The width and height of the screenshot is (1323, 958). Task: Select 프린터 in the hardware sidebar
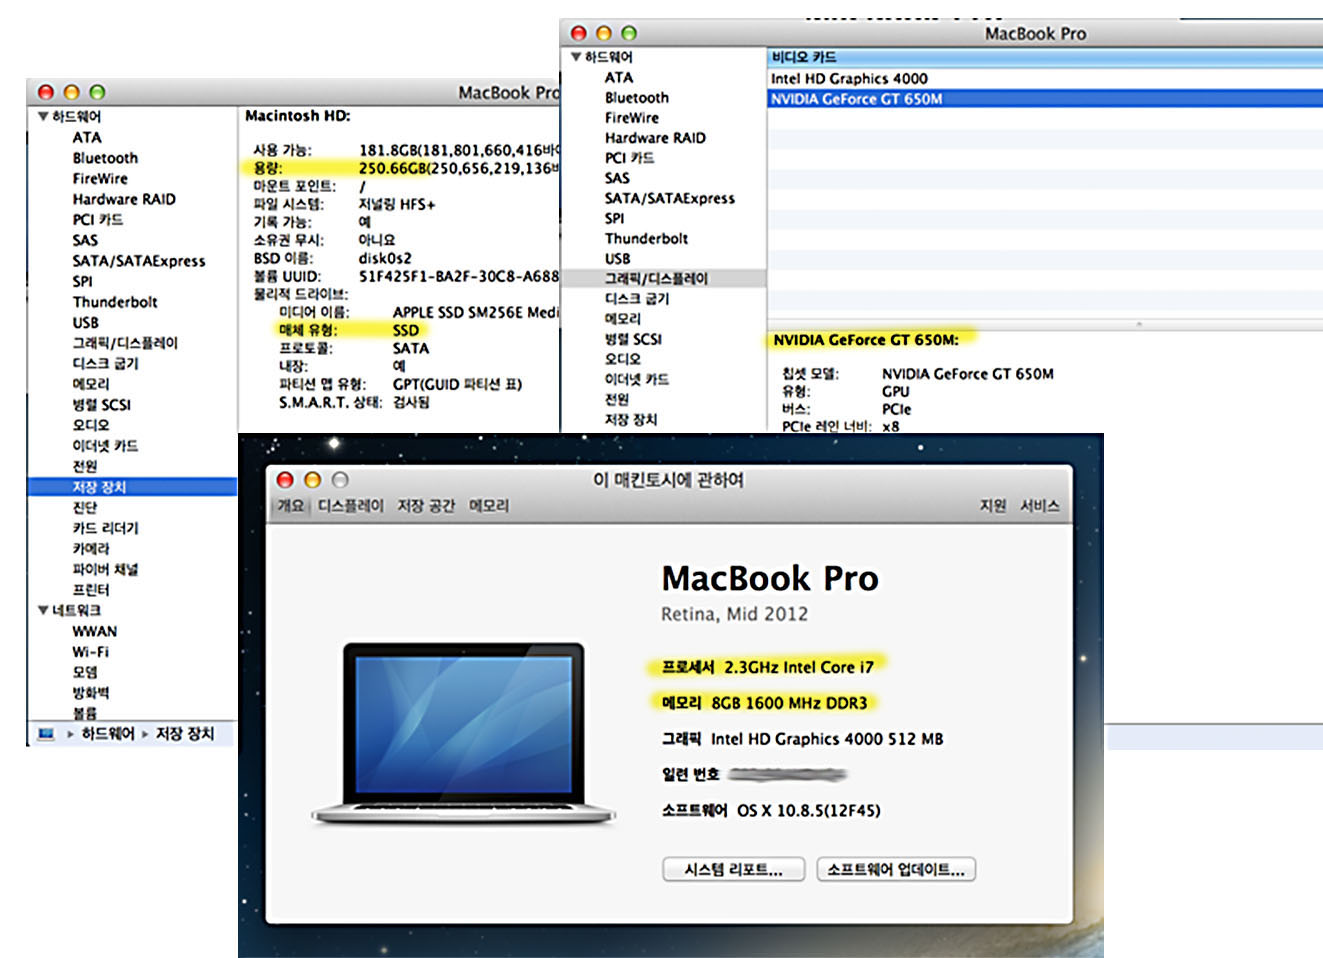[91, 590]
